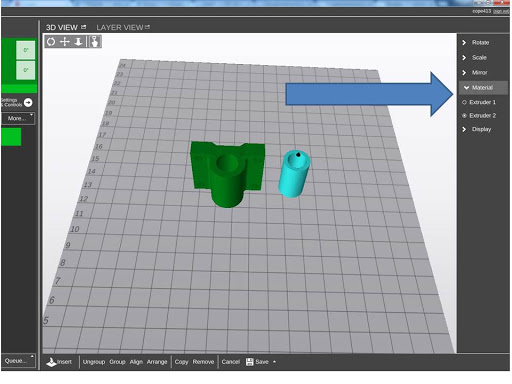This screenshot has height=384, width=512.
Task: Select the pan move tool icon
Action: tap(64, 42)
